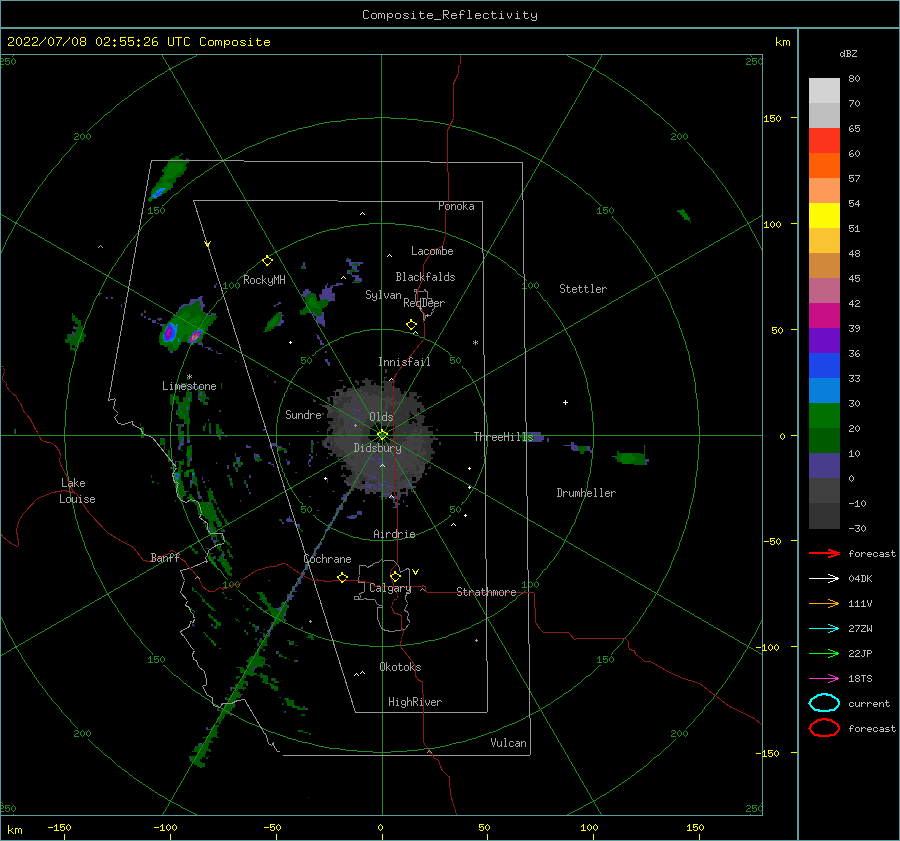The width and height of the screenshot is (900, 841).
Task: Click the Innisfail label
Action: tap(404, 362)
